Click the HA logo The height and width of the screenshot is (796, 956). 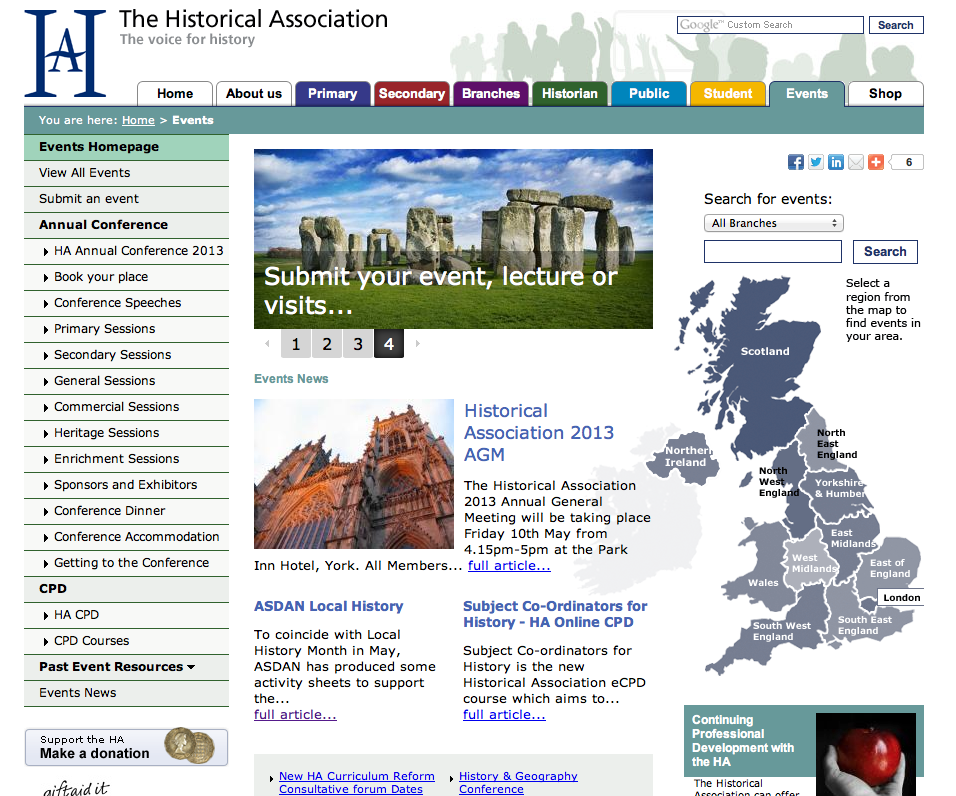65,53
